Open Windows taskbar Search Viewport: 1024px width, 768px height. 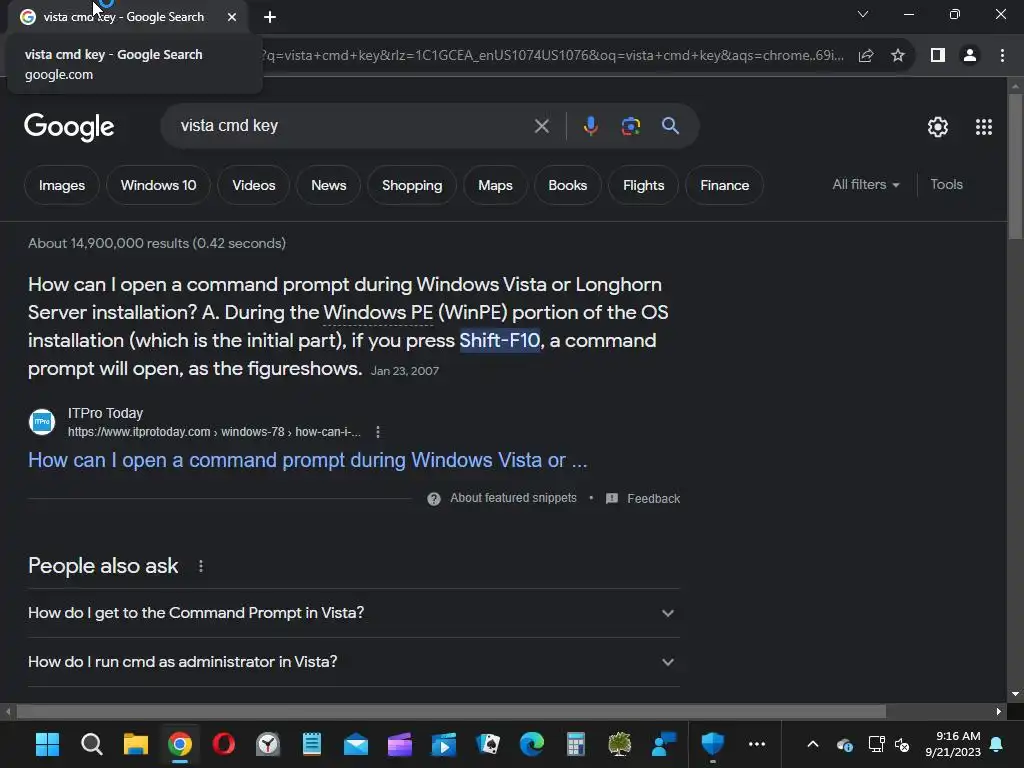coord(91,744)
